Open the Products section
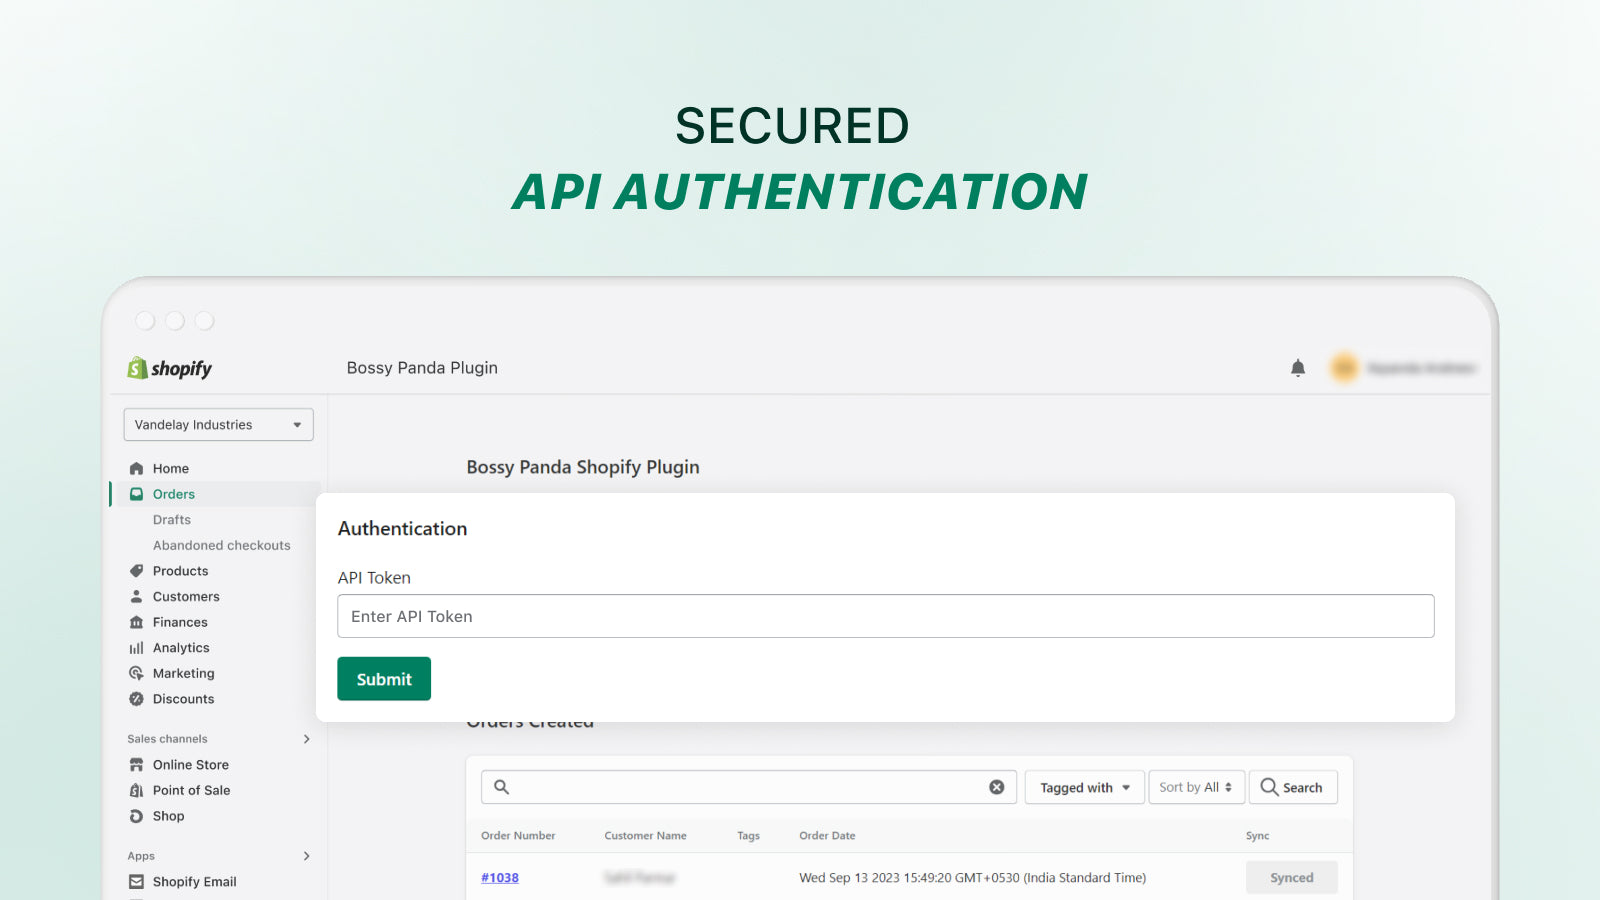 pos(181,571)
